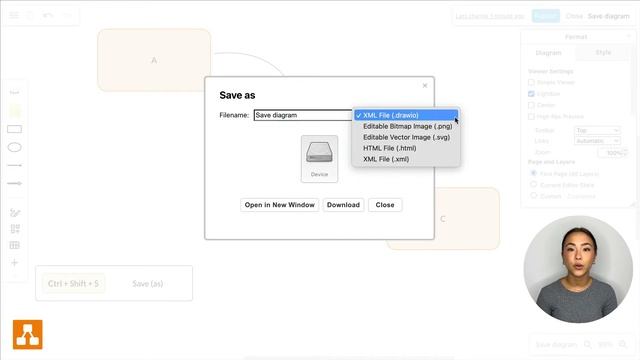Toggle the Lightbox checkbox

click(531, 94)
